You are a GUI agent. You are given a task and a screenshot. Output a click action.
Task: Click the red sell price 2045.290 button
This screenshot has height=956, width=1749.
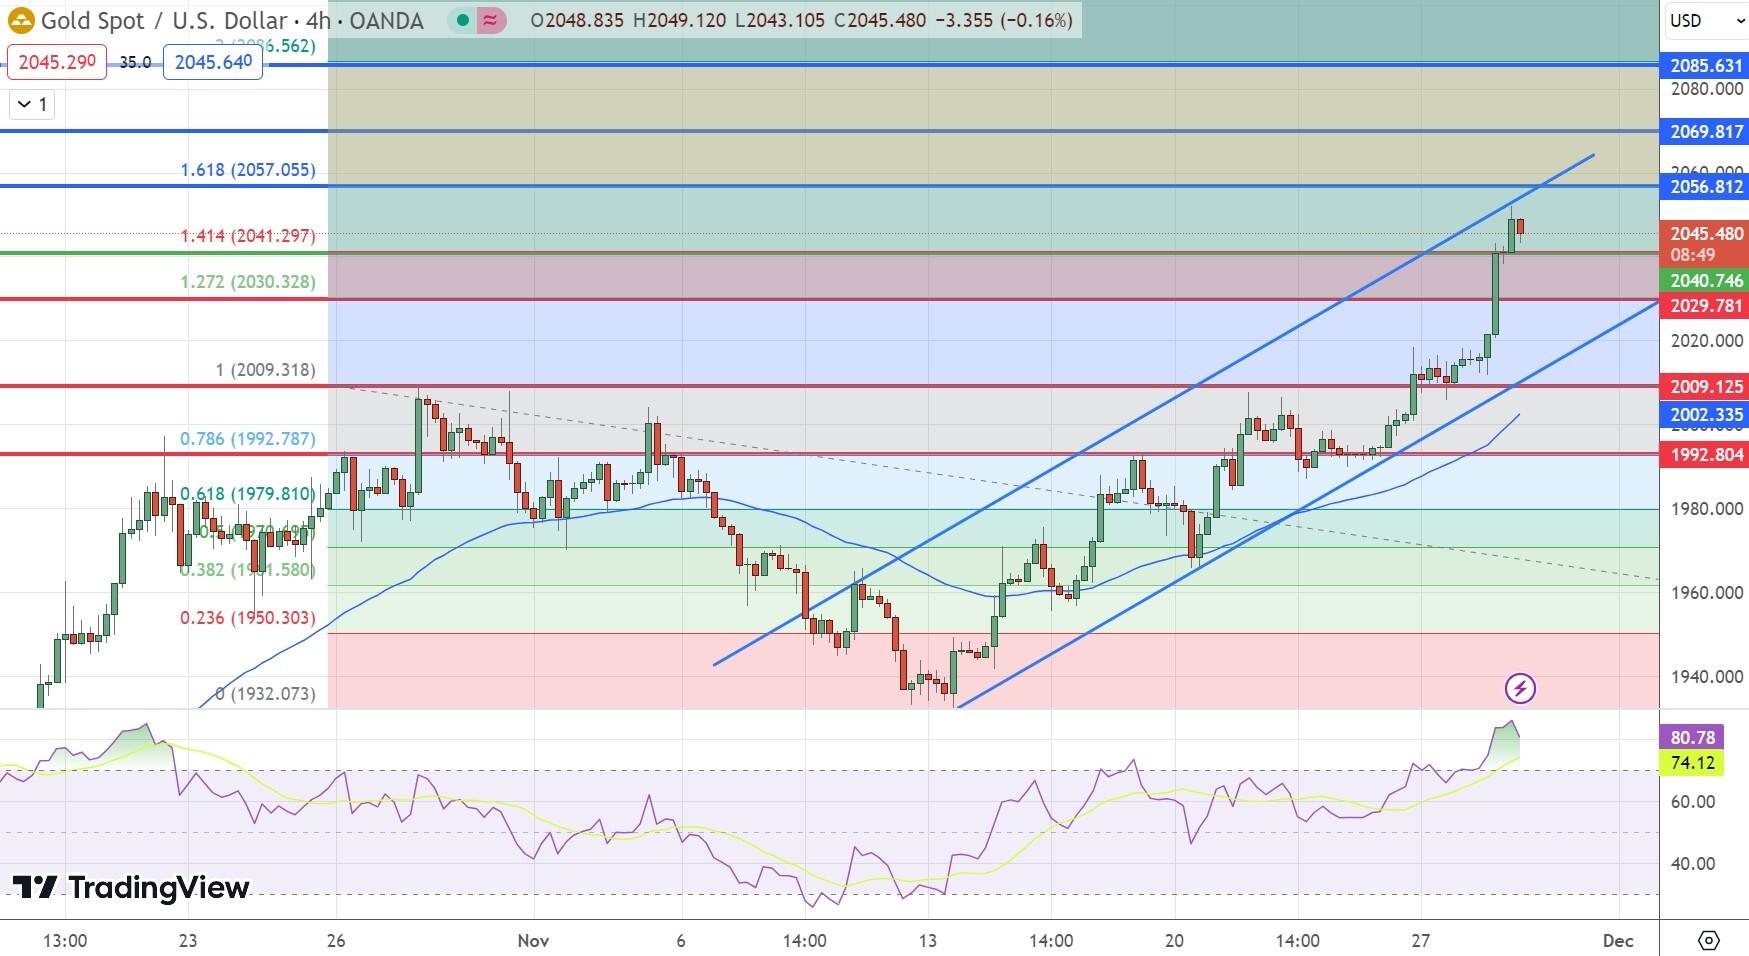pyautogui.click(x=57, y=62)
